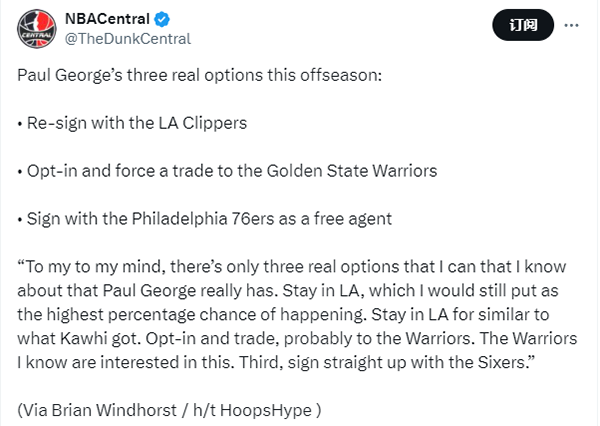
Task: Click the words "Golden State Warriors"
Action: [358, 171]
